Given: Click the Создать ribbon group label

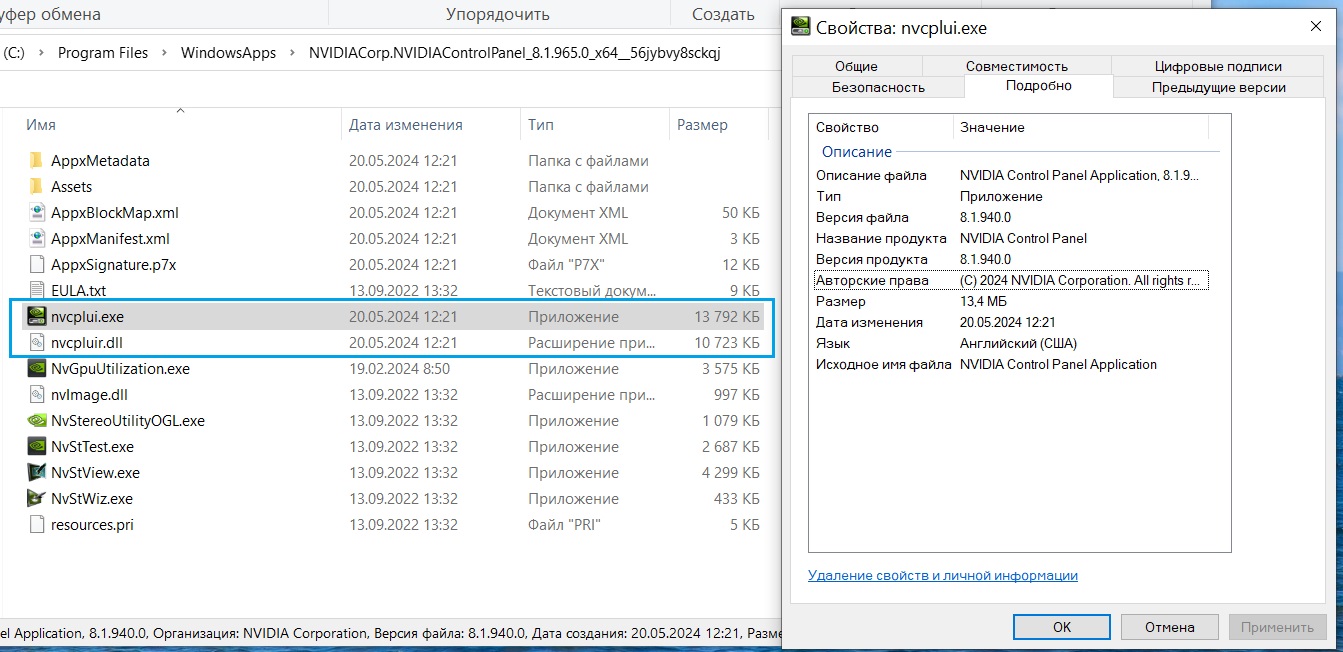Looking at the screenshot, I should tap(723, 14).
